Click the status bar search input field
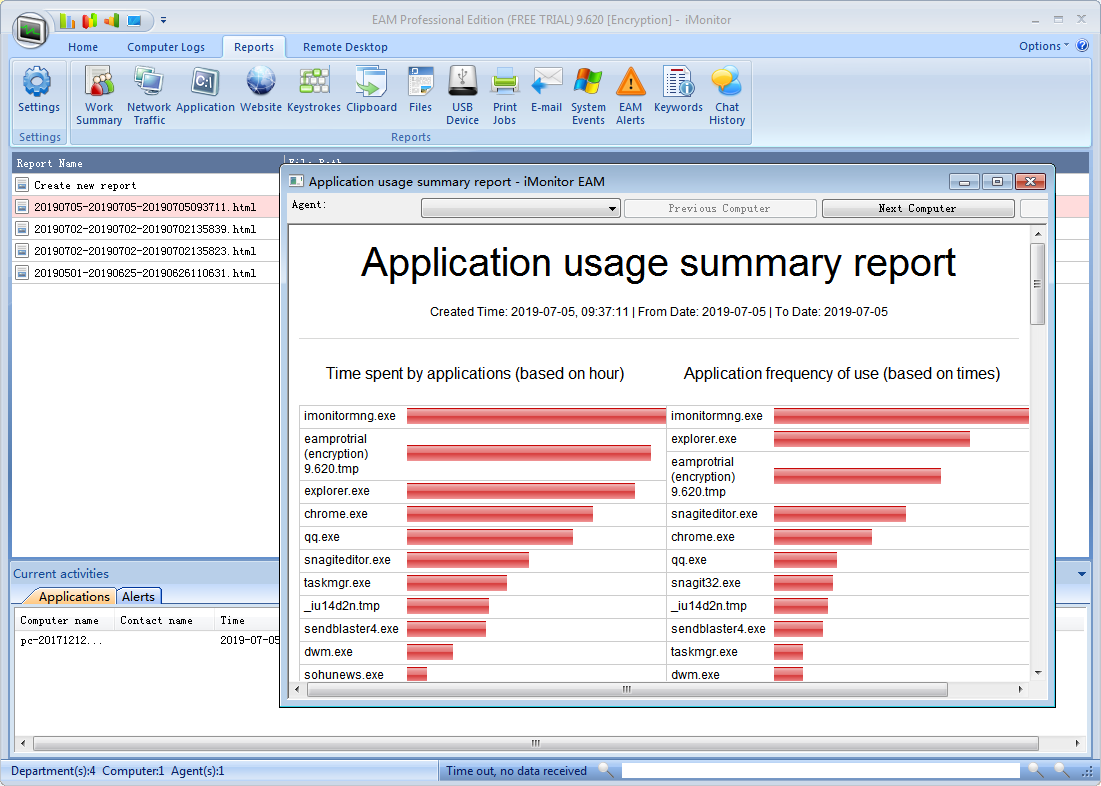 tap(820, 771)
